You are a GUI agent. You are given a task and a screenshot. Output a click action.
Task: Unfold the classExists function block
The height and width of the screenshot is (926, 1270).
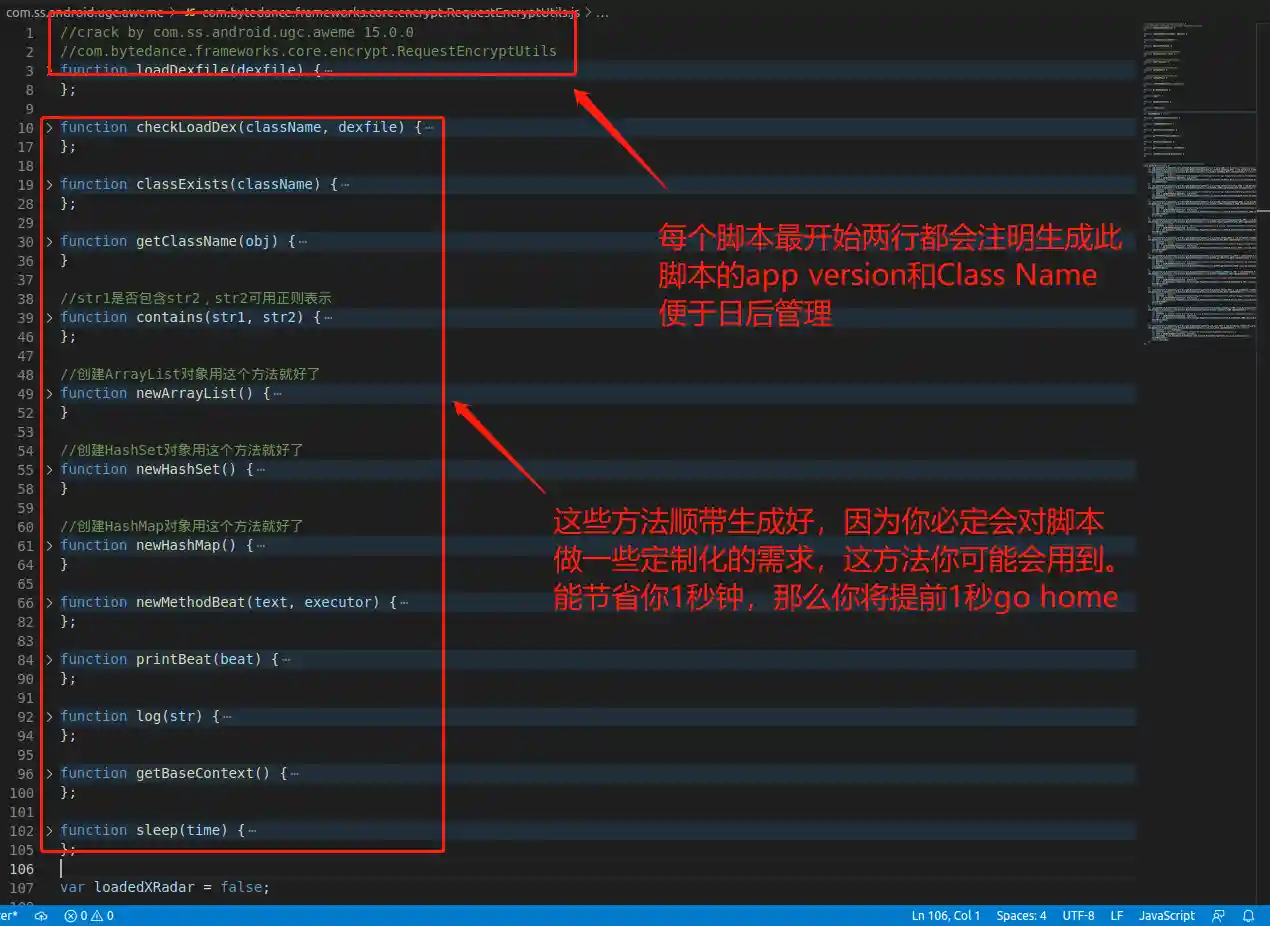pyautogui.click(x=49, y=185)
